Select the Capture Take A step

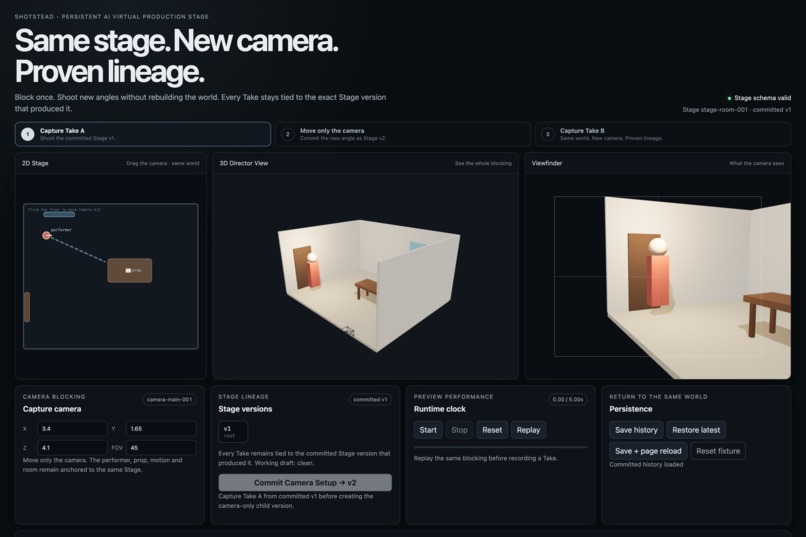143,134
